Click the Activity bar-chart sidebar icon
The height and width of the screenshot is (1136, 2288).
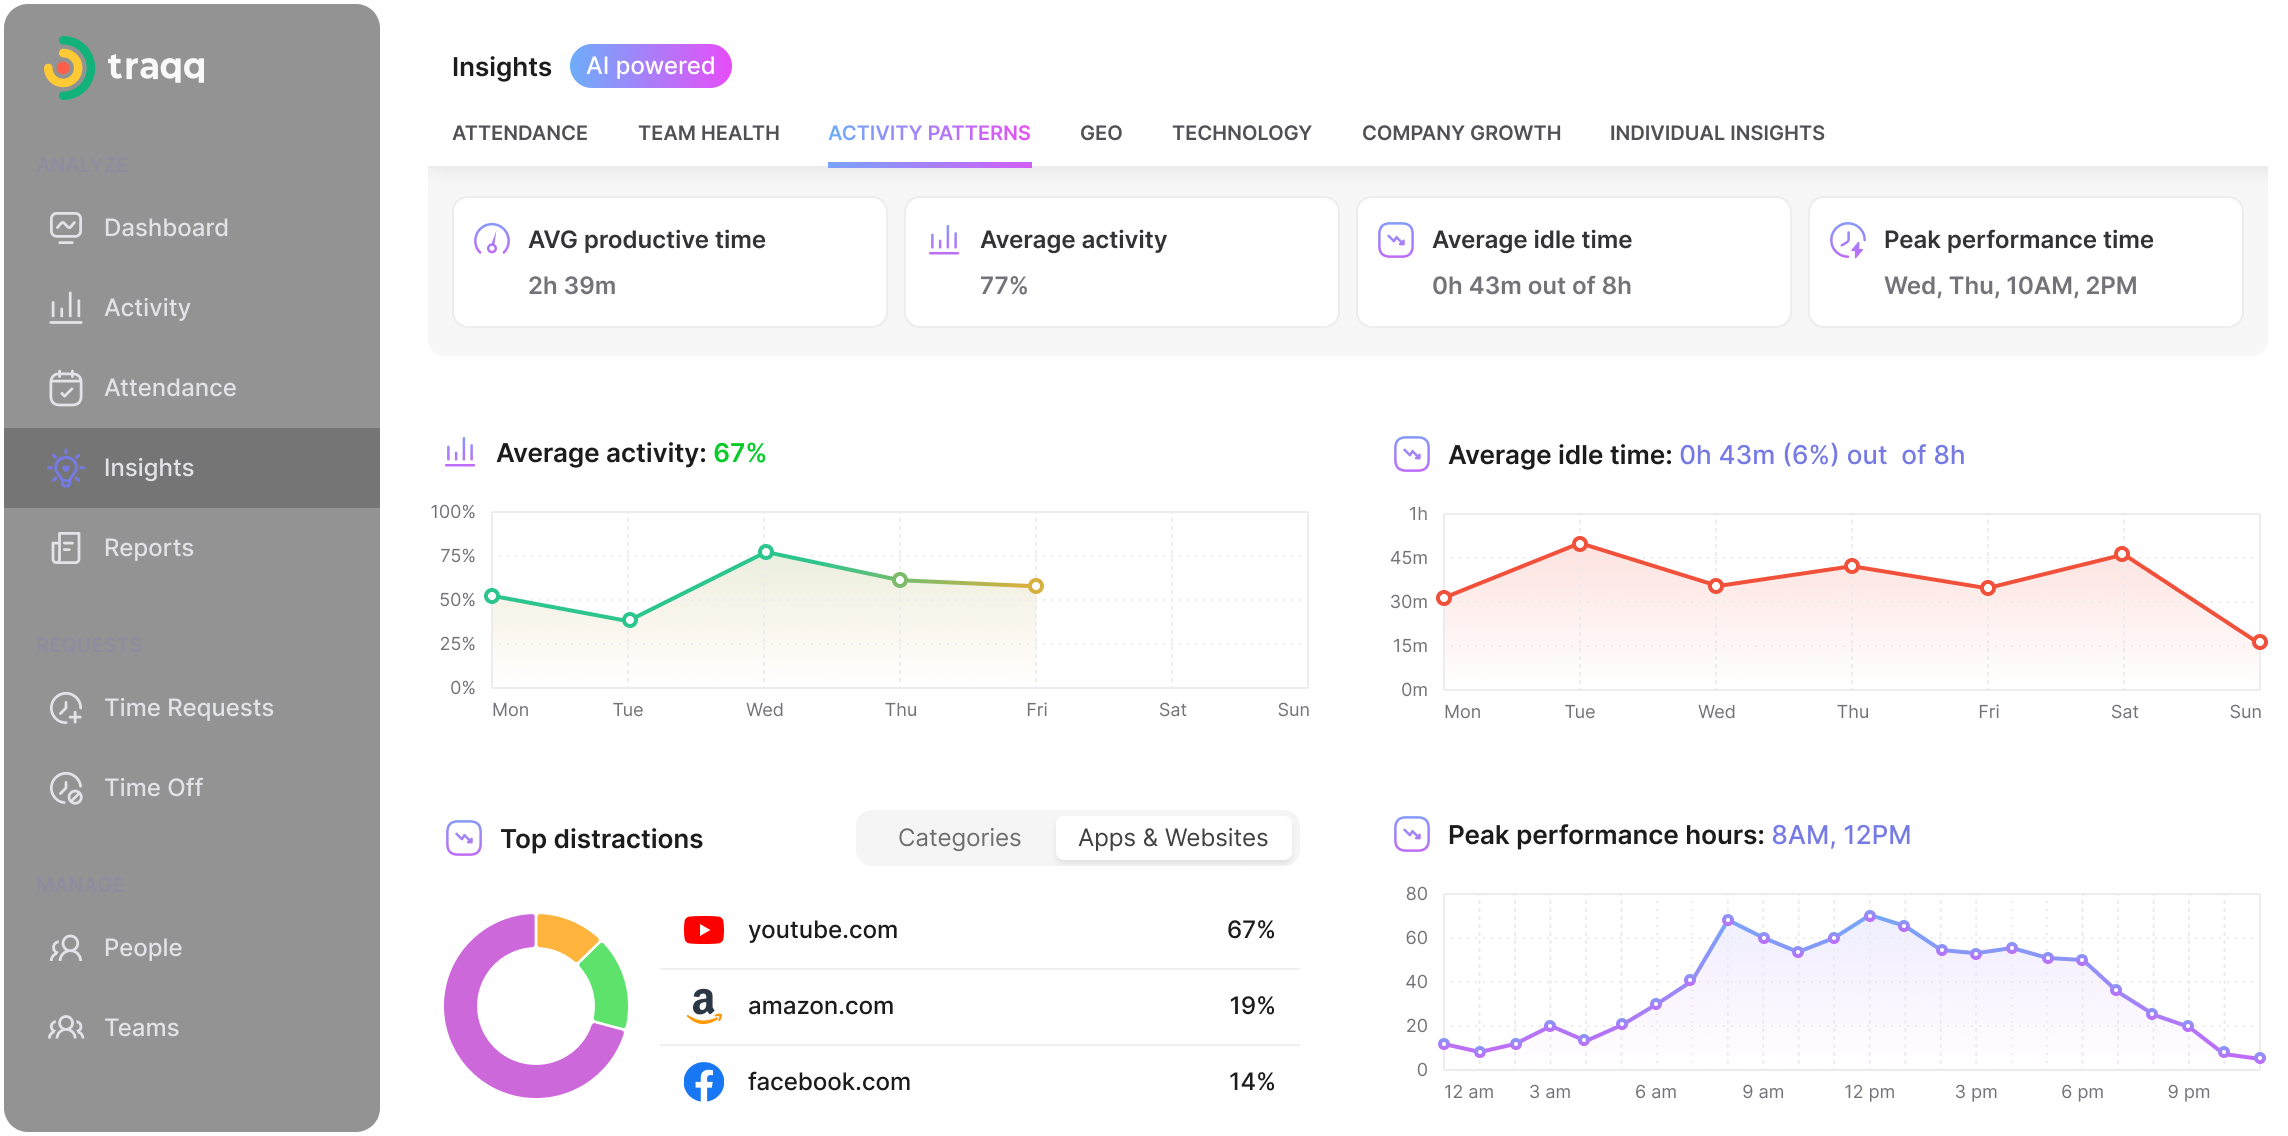point(66,308)
